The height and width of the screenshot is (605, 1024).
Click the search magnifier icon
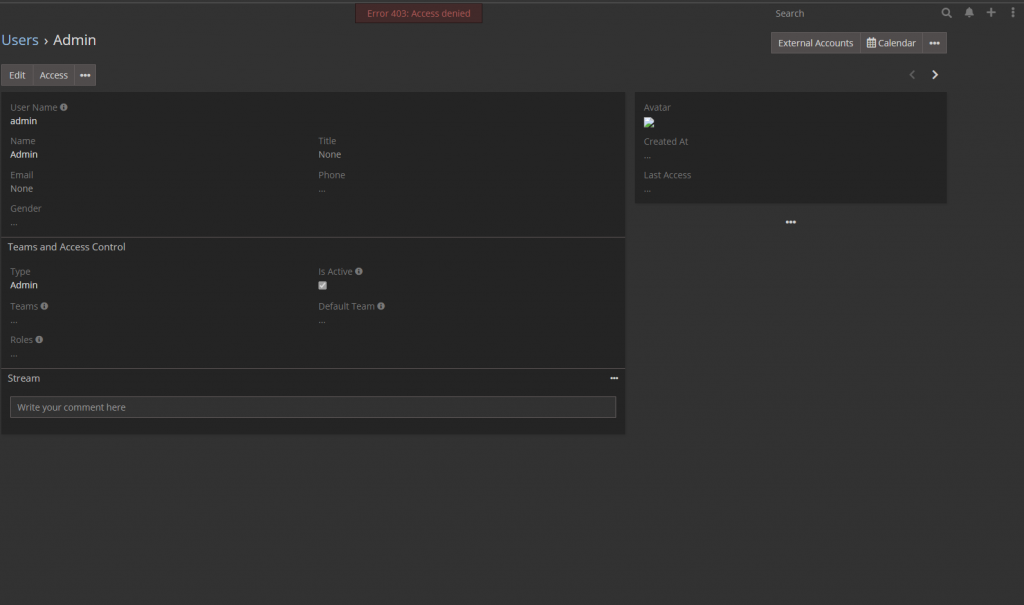coord(946,13)
